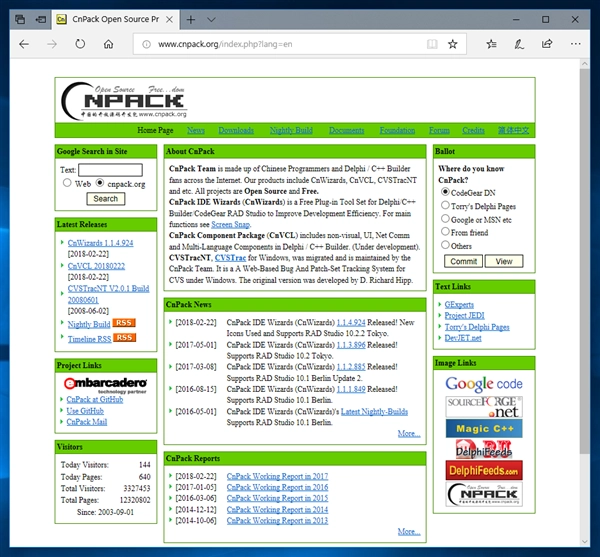Share this page
The height and width of the screenshot is (557, 600).
(547, 44)
